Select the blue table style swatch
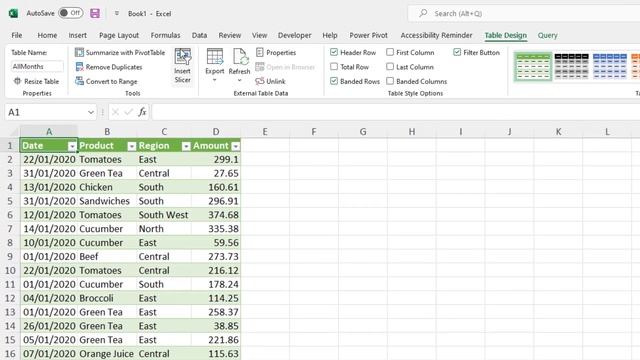640x360 pixels. coord(610,66)
